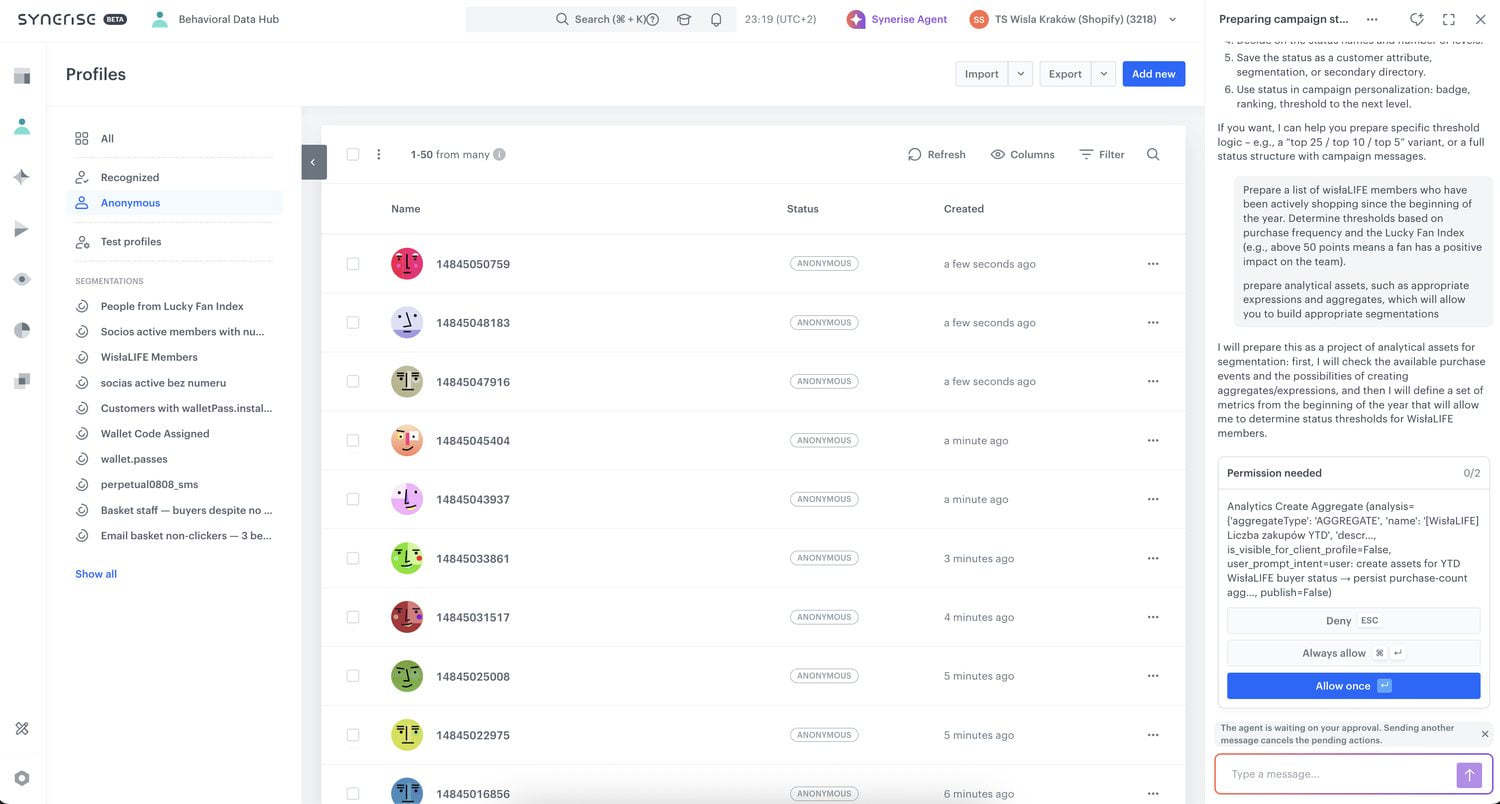Open the Export dropdown arrow
1500x804 pixels.
[1104, 74]
